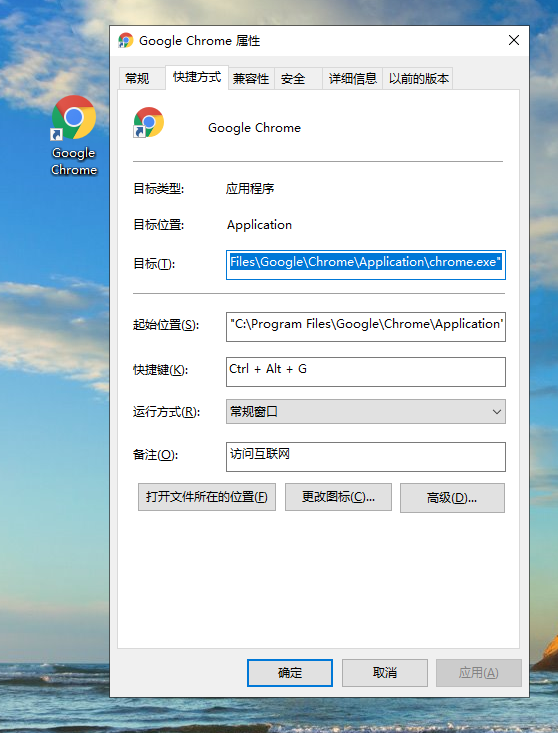Cancel with the 取消 button
Screen dimensions: 558x733
[385, 673]
